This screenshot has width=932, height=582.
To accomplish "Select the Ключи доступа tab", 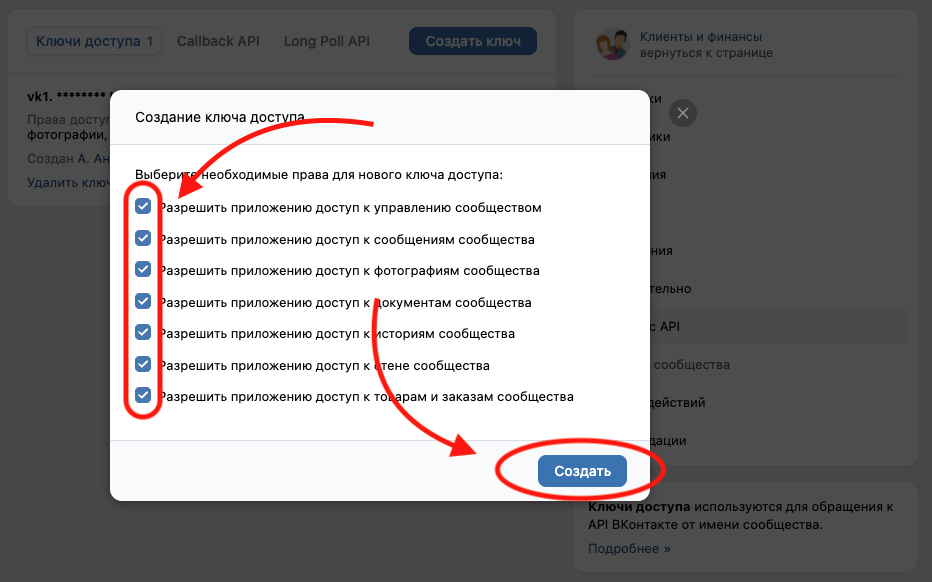I will pyautogui.click(x=94, y=41).
